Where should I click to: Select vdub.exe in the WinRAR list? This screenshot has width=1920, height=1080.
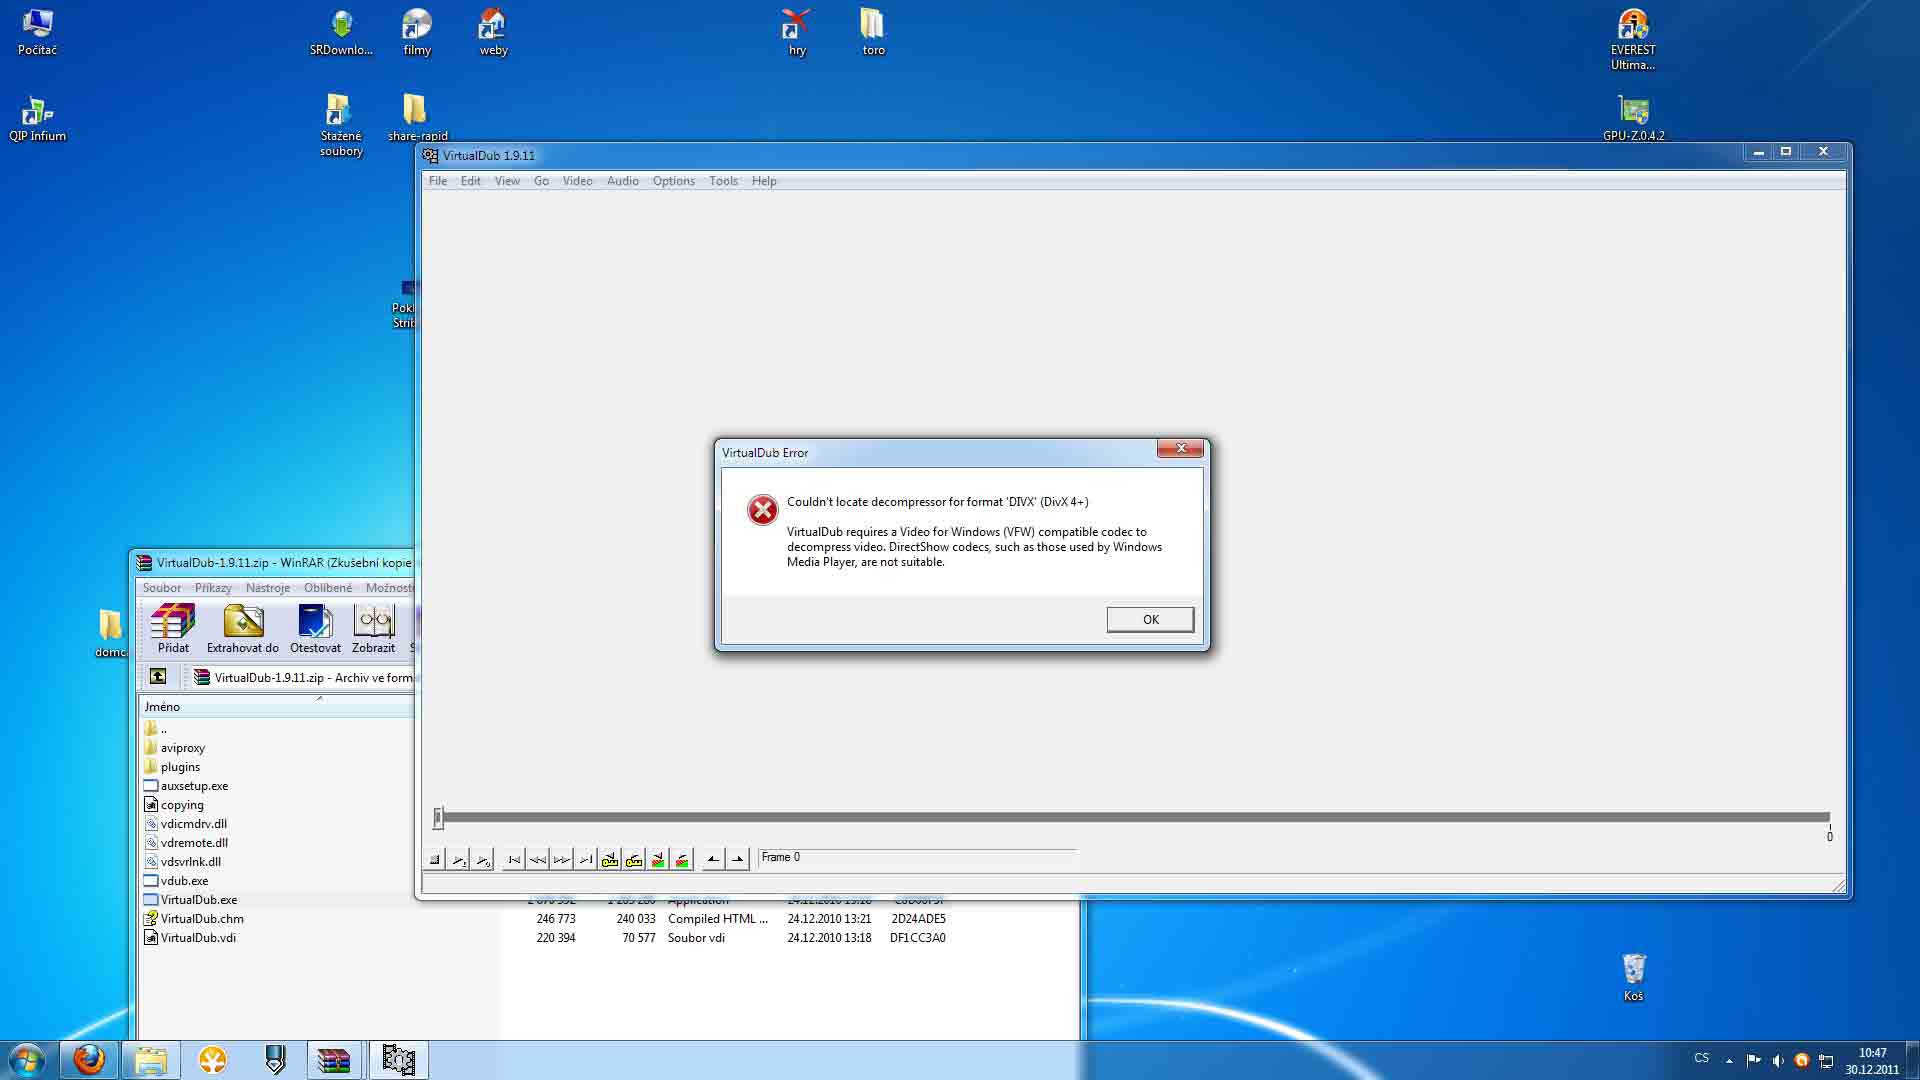pos(176,881)
